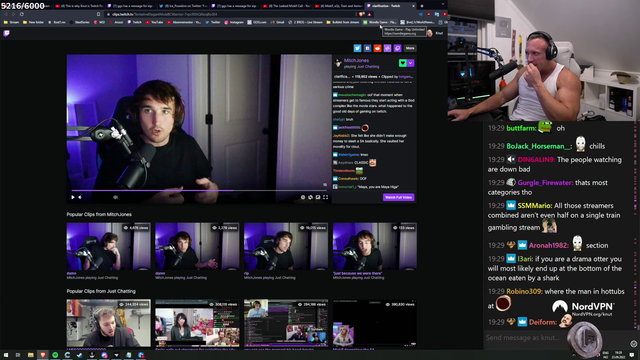Screen dimensions: 640x360
Task: Share the clip on Reddit
Action: pyautogui.click(x=378, y=48)
